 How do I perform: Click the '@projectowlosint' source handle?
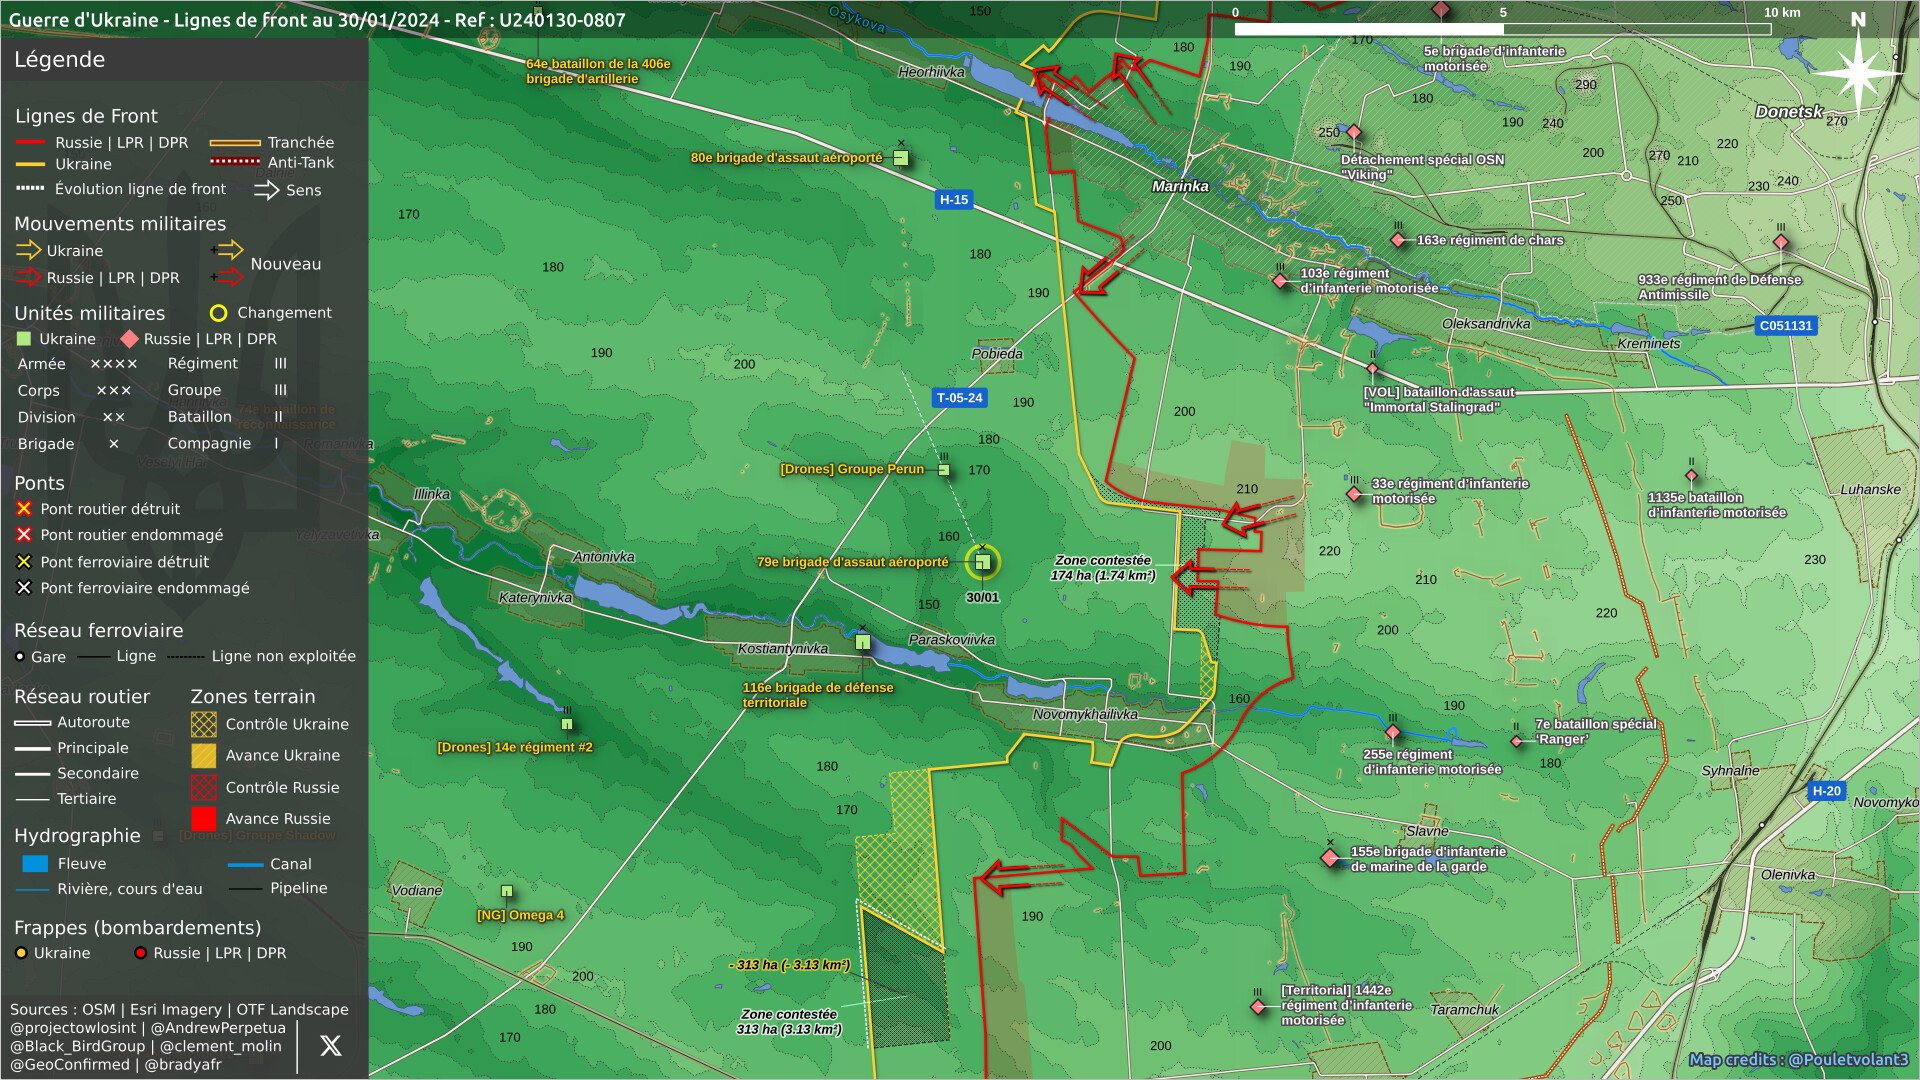click(73, 1028)
